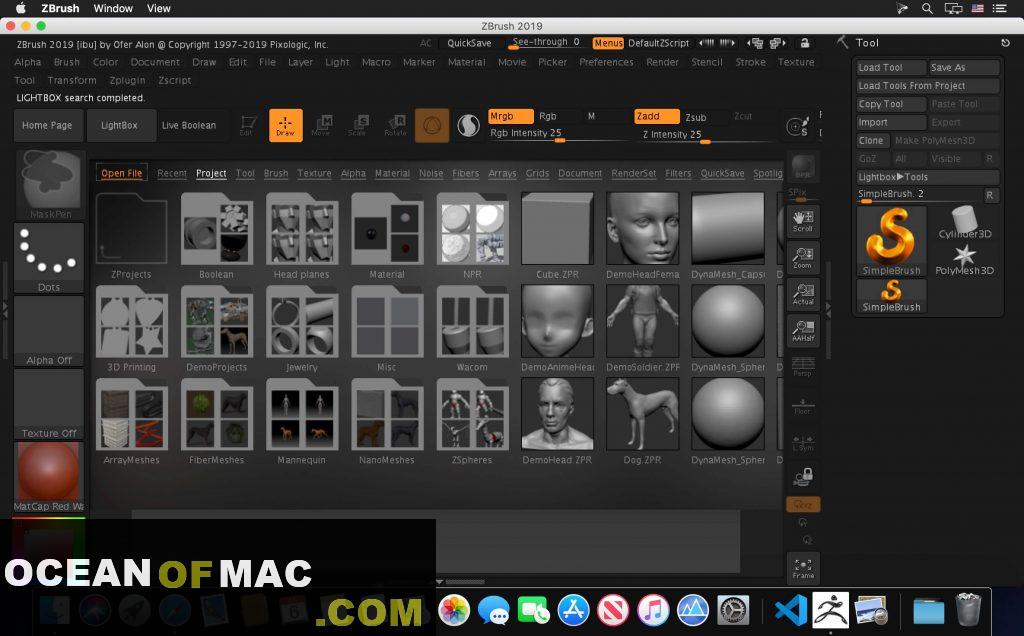Toggle the Rgb paint mode
Viewport: 1024px width, 636px height.
click(547, 116)
